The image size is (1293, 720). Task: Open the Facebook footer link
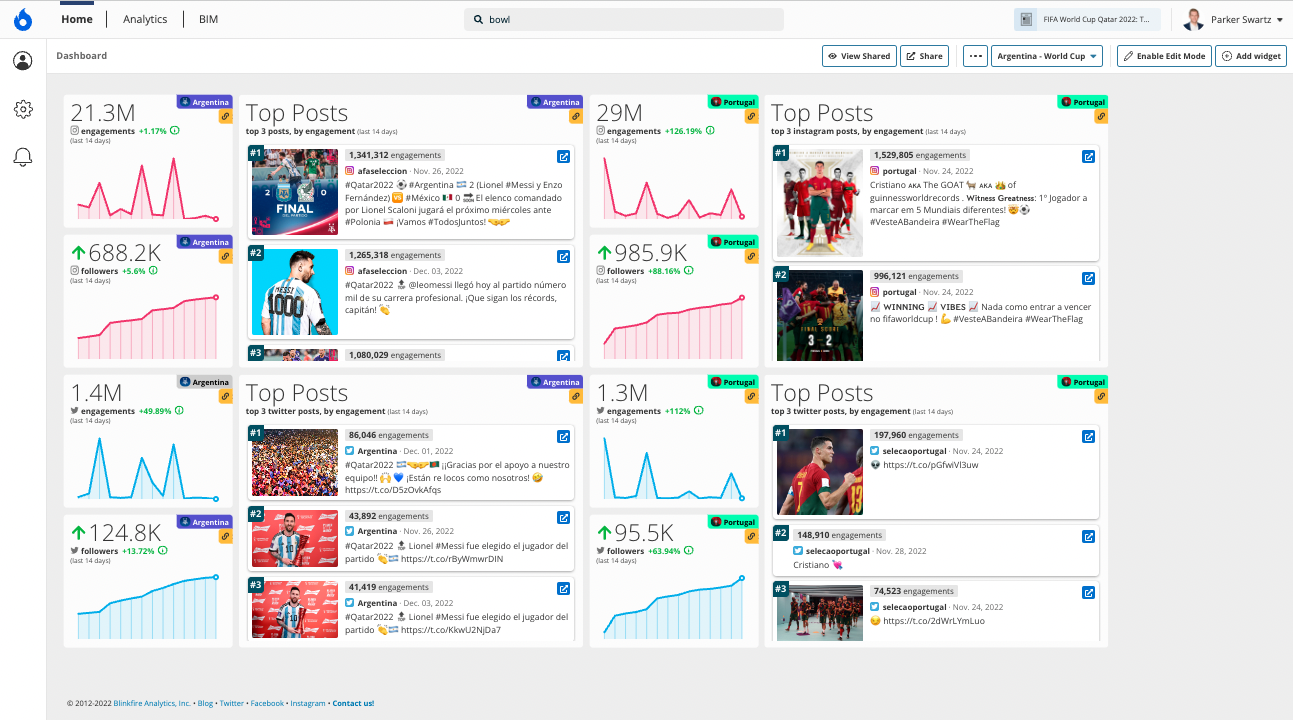pos(267,703)
